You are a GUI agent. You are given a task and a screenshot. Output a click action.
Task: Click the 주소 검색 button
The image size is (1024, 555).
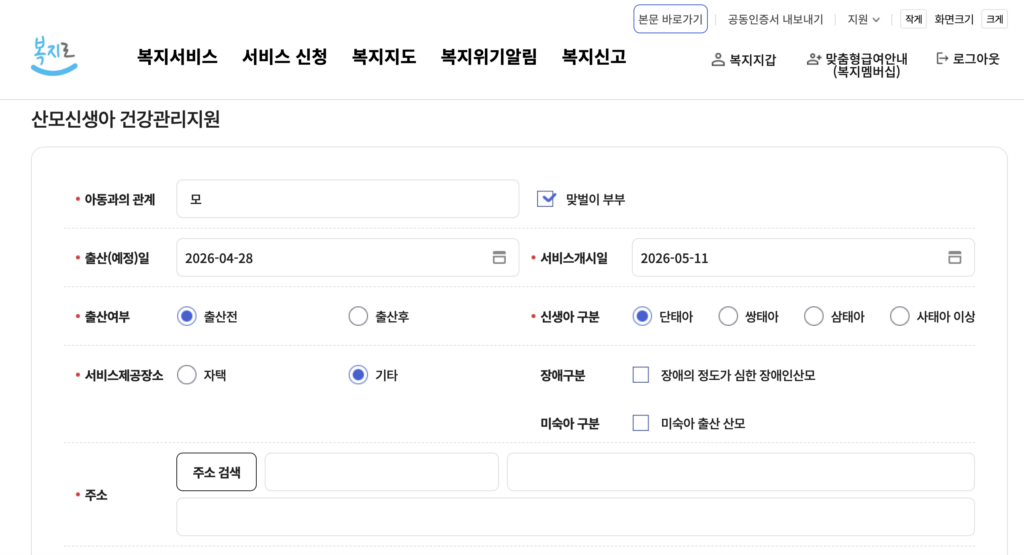coord(216,472)
